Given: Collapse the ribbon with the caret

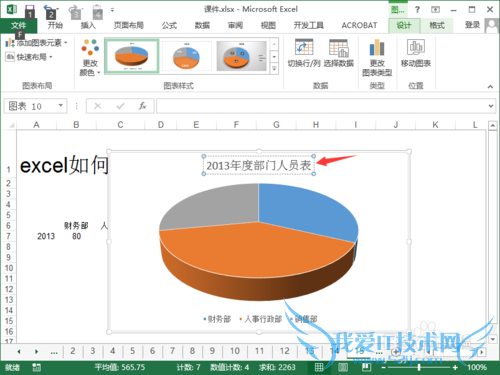Looking at the screenshot, I should pos(490,87).
